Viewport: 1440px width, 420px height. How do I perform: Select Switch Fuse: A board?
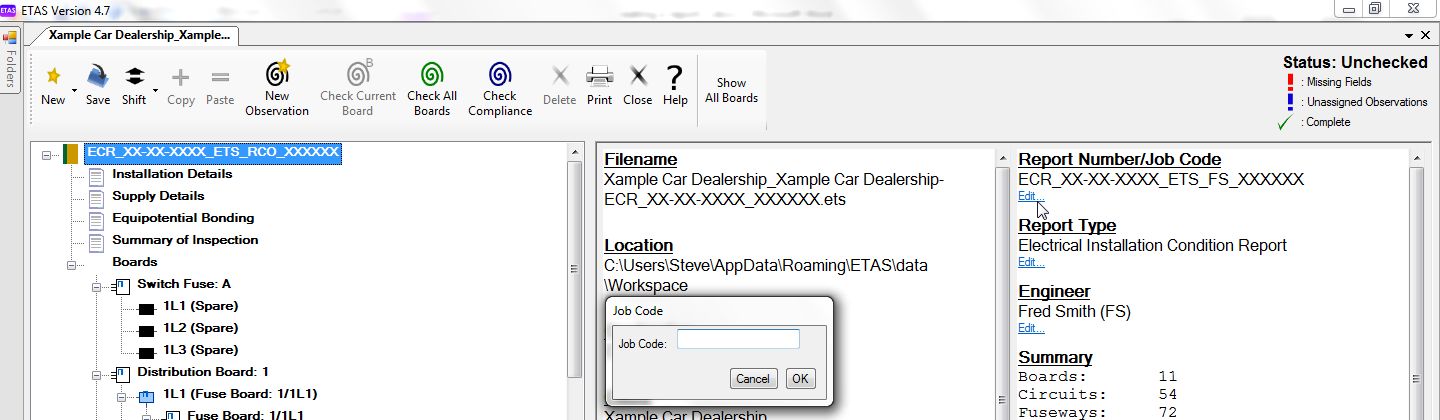pos(184,284)
